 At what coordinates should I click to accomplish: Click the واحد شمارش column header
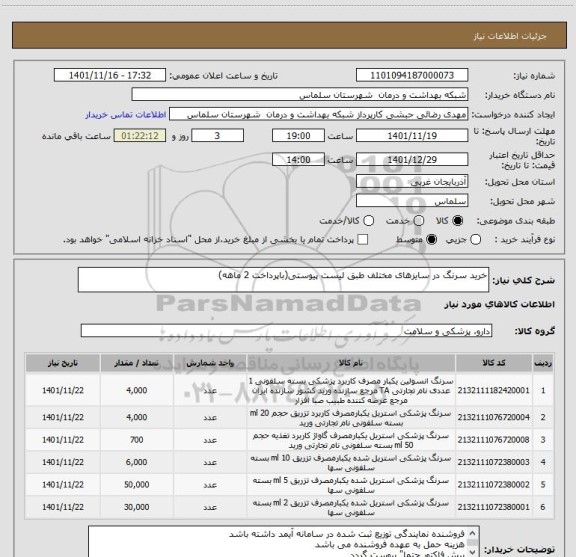click(x=210, y=363)
